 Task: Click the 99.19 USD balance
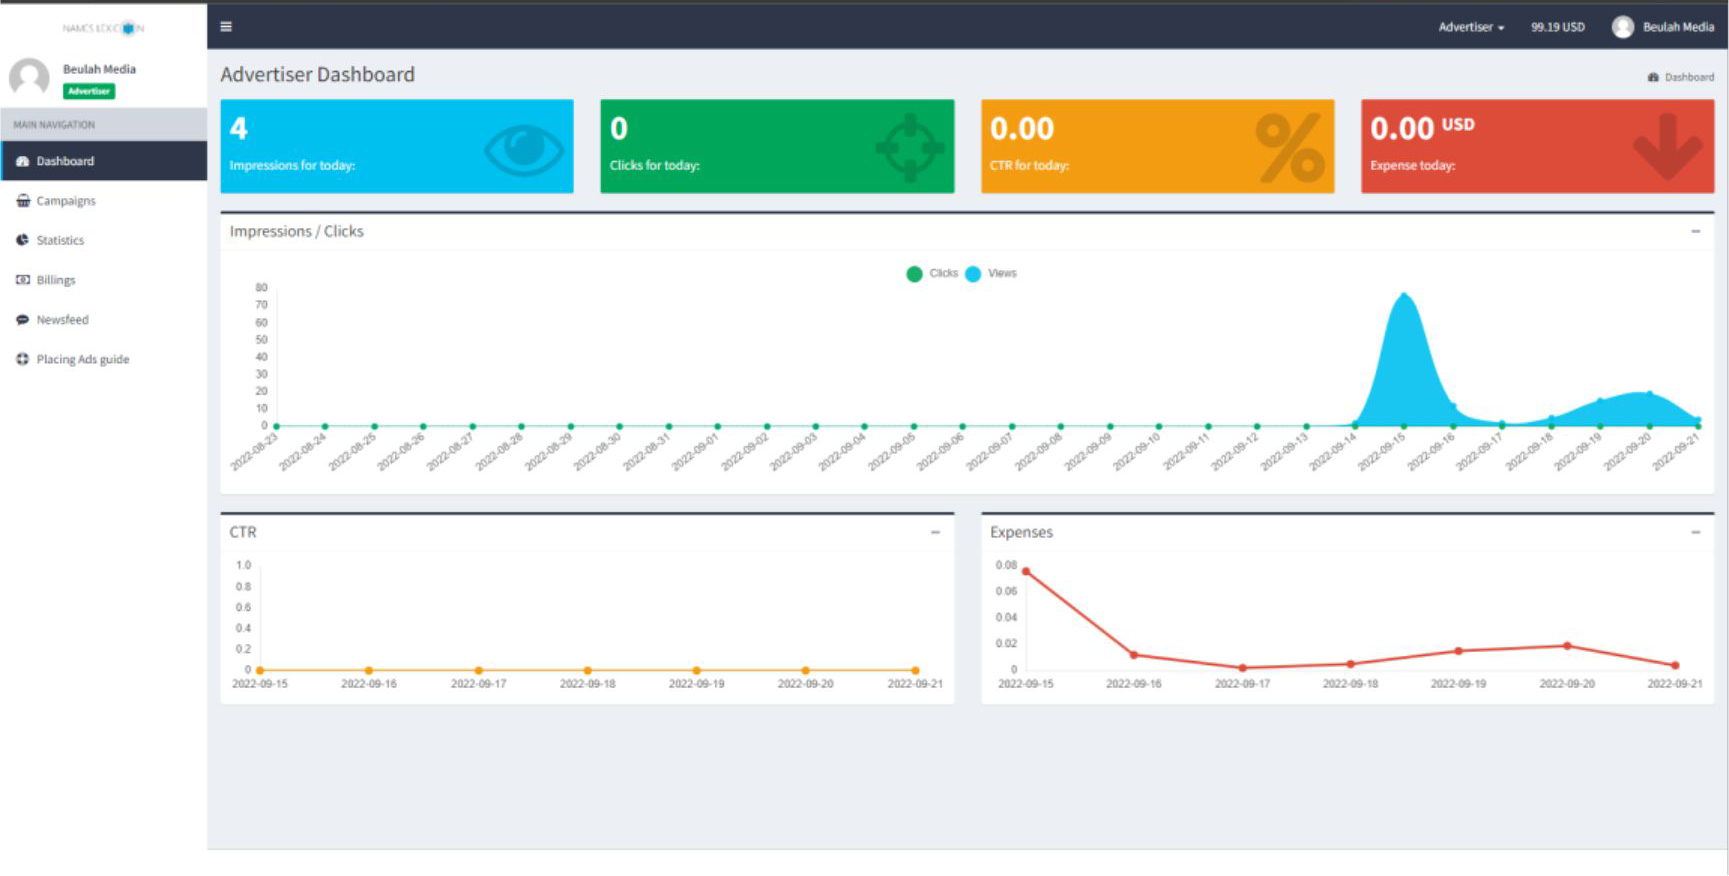[1557, 27]
